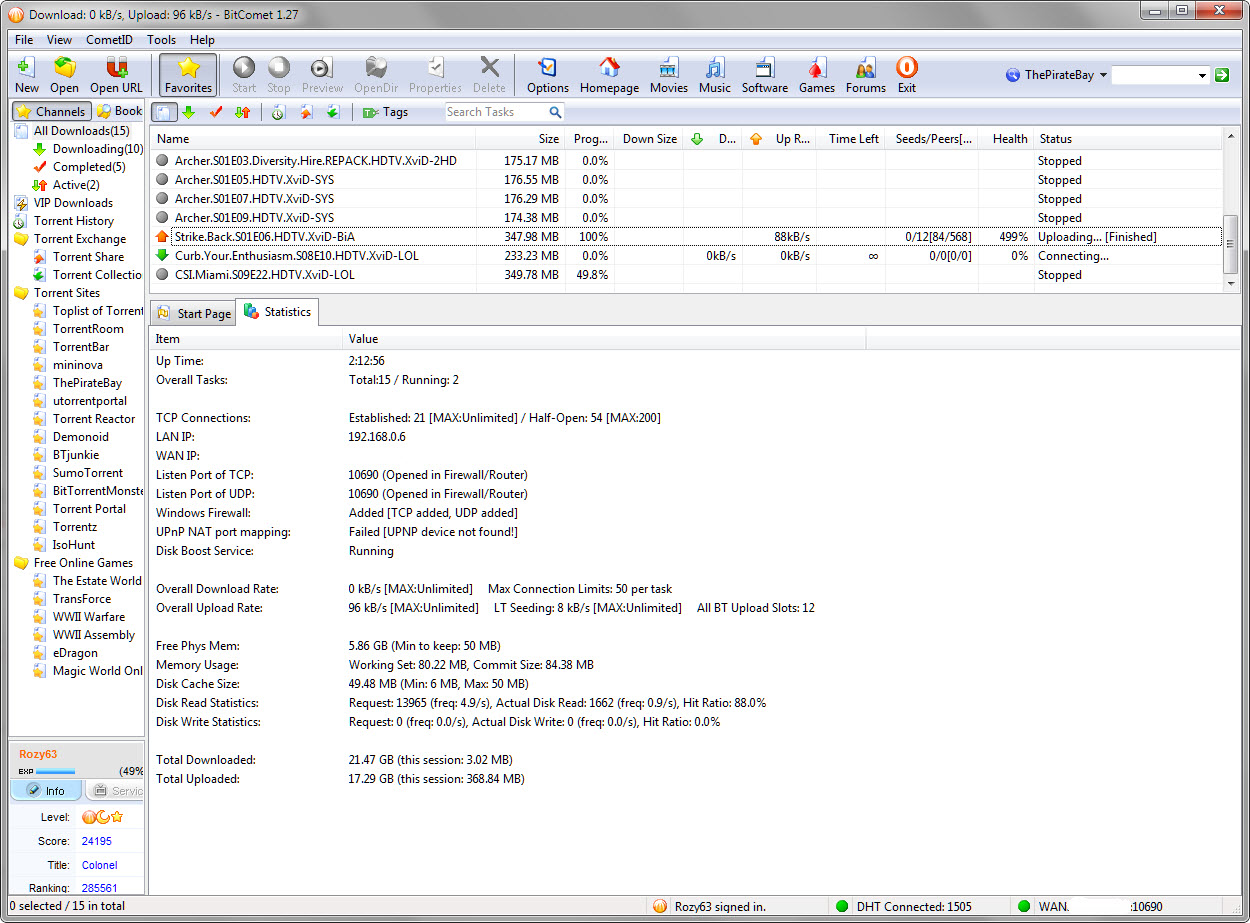Filter by active tasks up-down arrows

coord(242,112)
